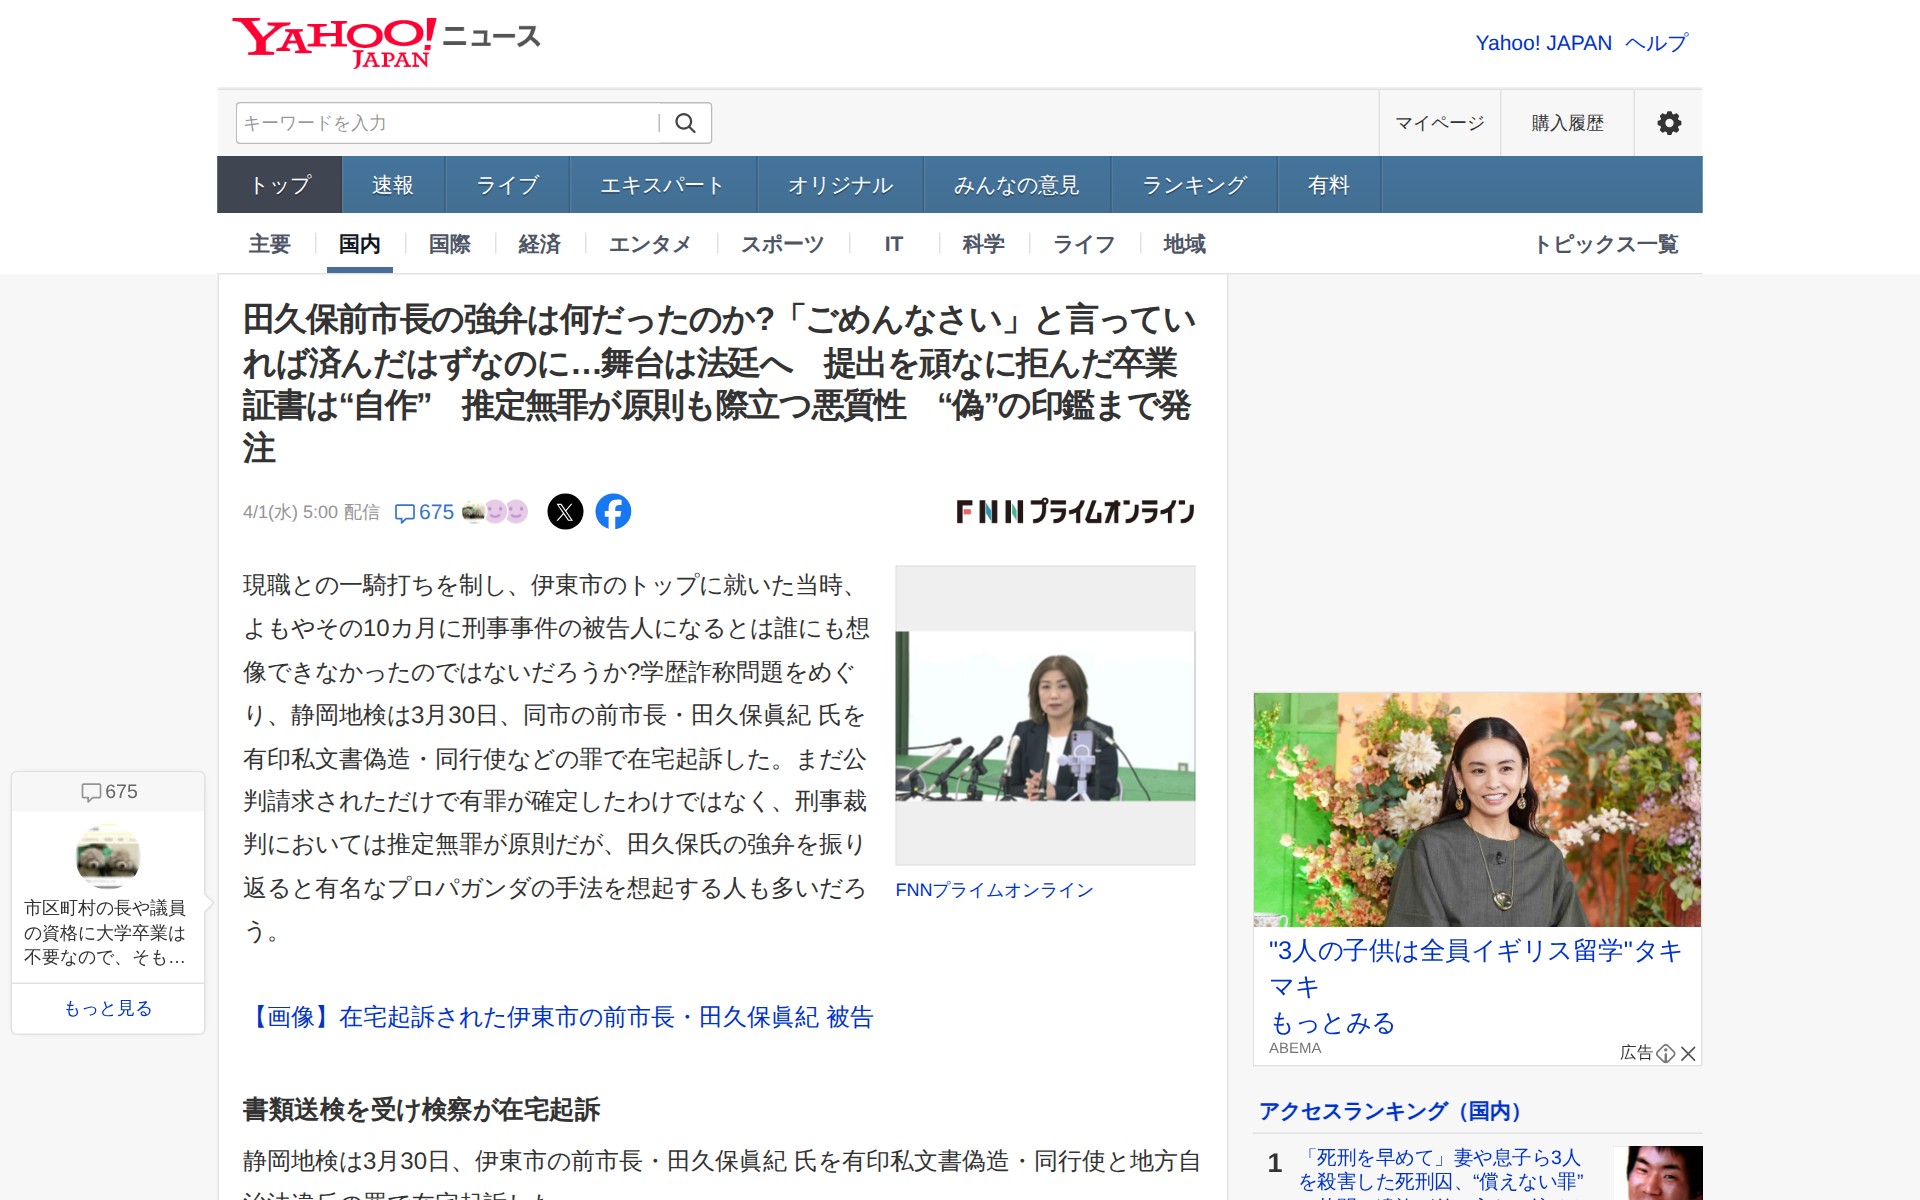Screen dimensions: 1920x1200
Task: Open the ランキング tab
Action: point(1194,185)
